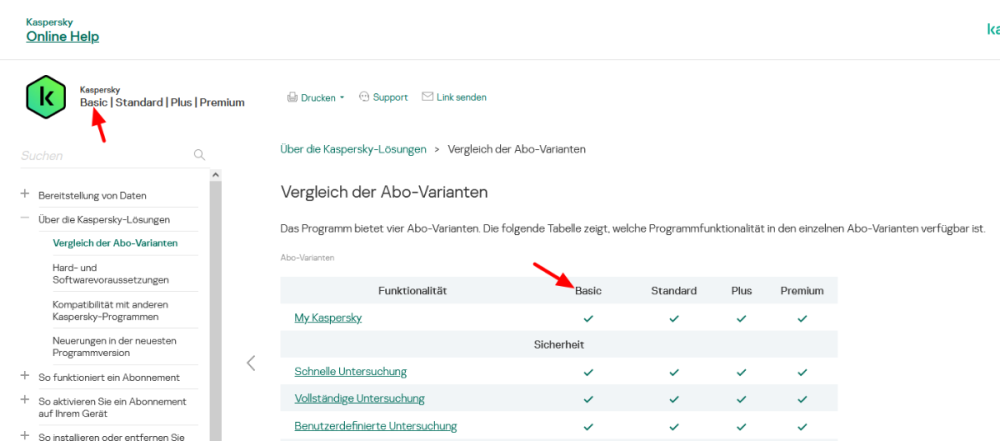Viewport: 1000px width, 441px height.
Task: Open Bereitstellung von Daten tree item
Action: [x=92, y=195]
